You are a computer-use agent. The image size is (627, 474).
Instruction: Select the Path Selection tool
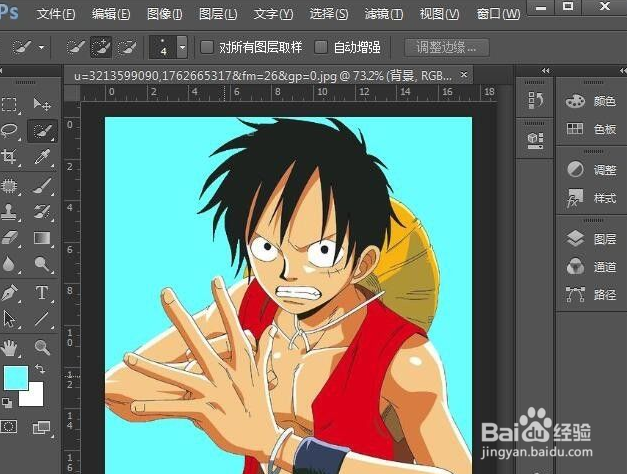point(10,319)
